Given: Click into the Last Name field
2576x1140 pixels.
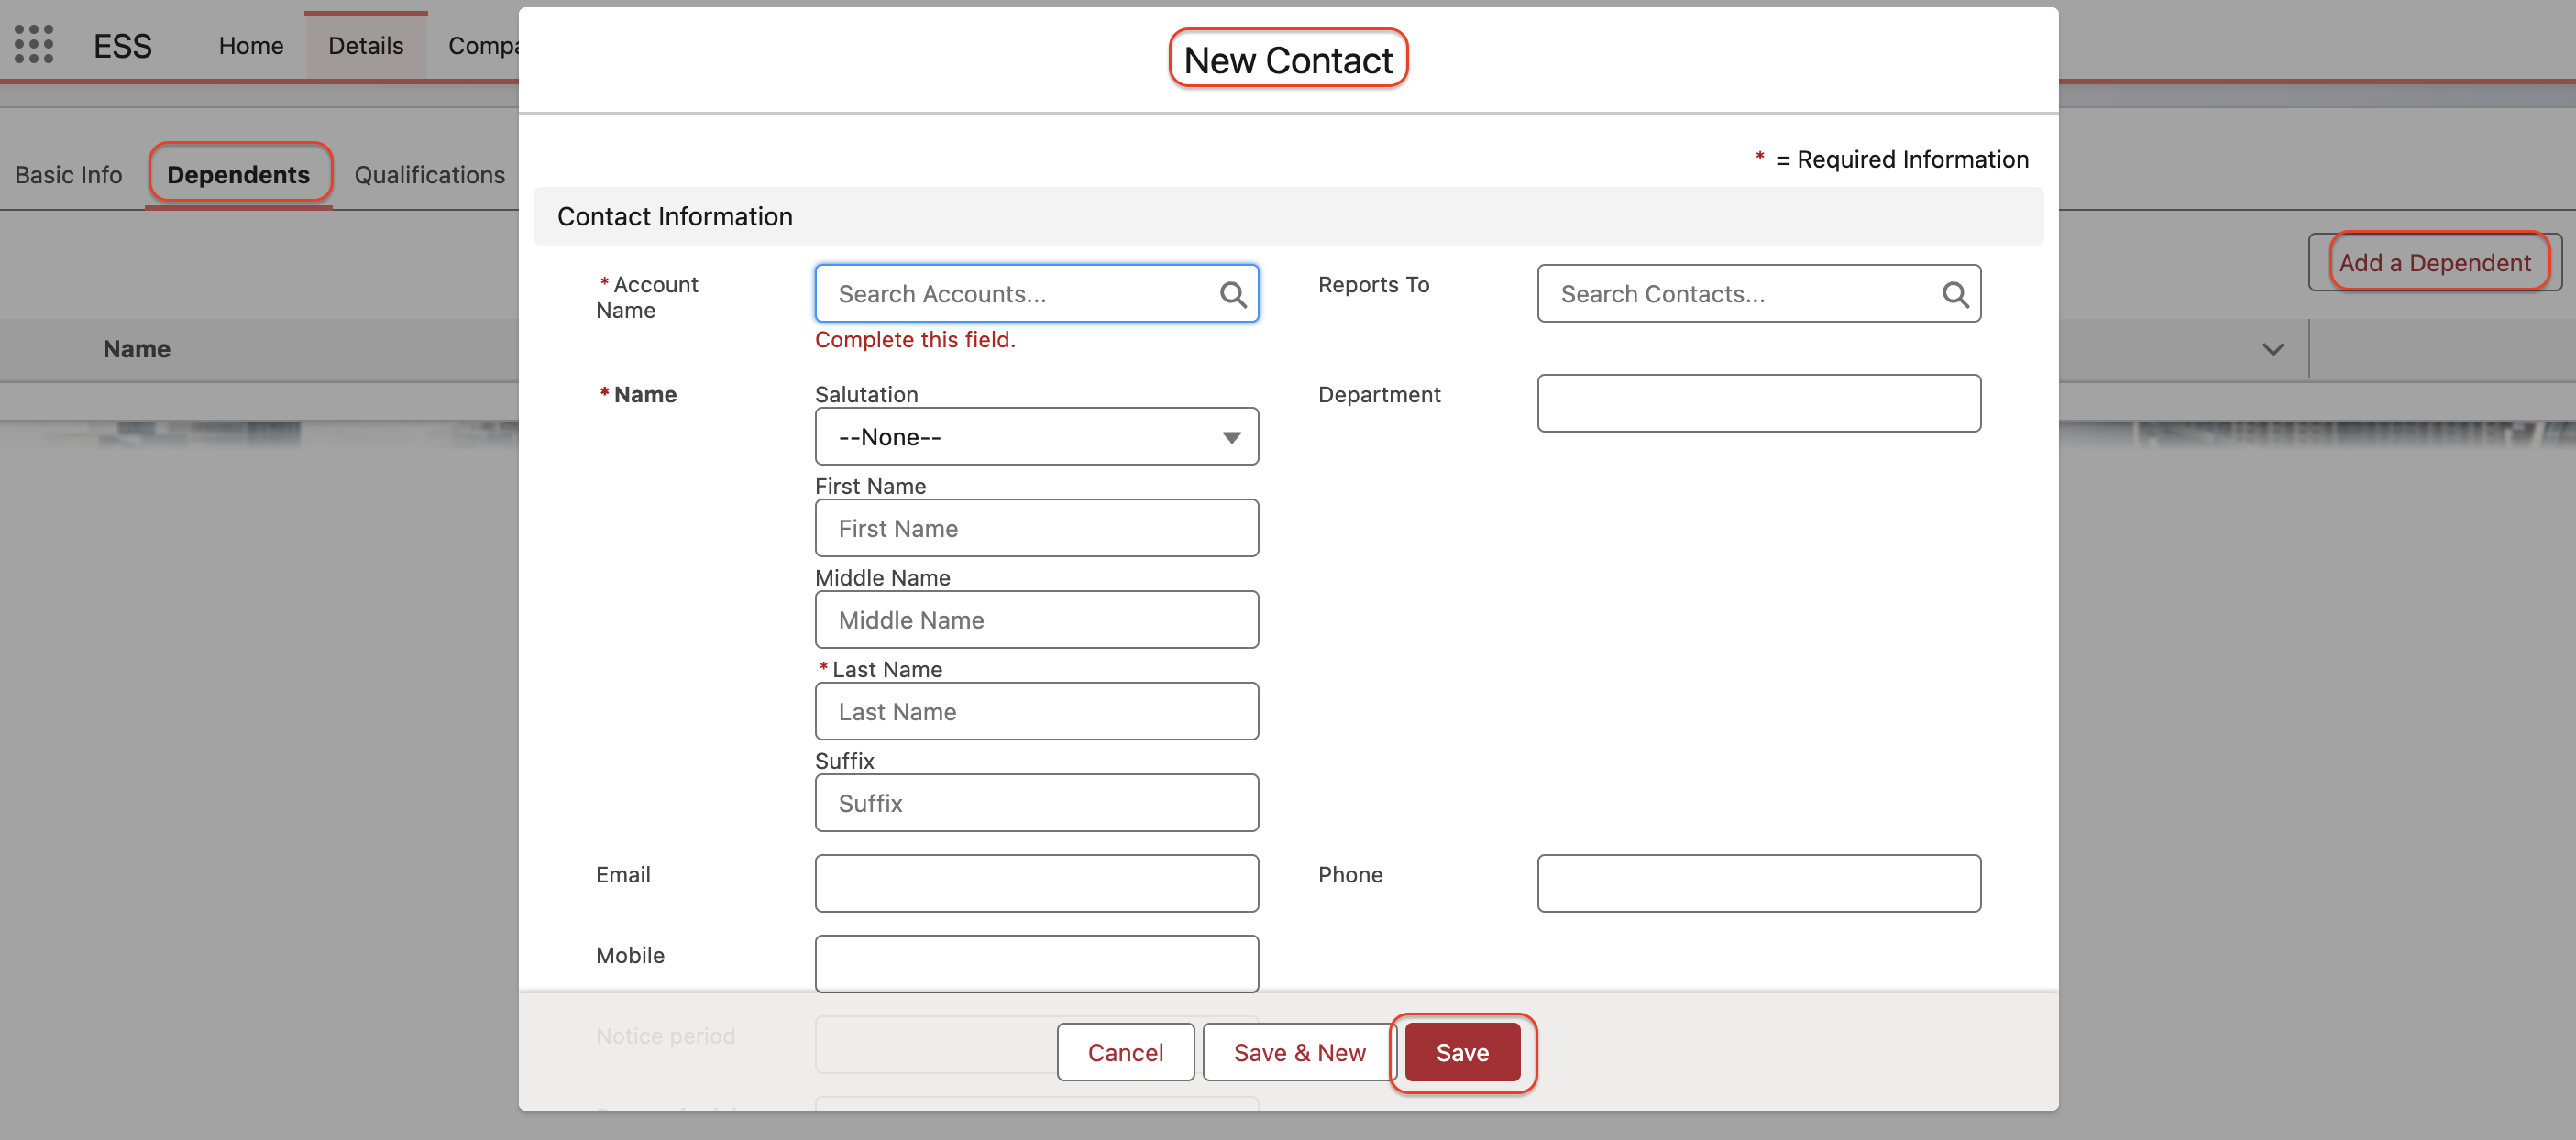Looking at the screenshot, I should 1036,711.
